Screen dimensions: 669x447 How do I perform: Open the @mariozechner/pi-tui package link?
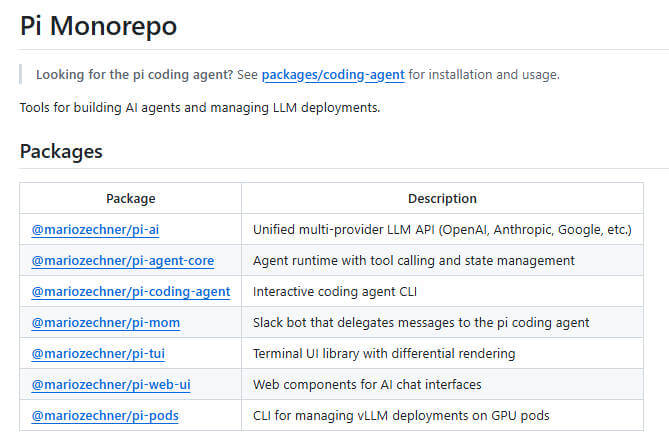click(98, 354)
